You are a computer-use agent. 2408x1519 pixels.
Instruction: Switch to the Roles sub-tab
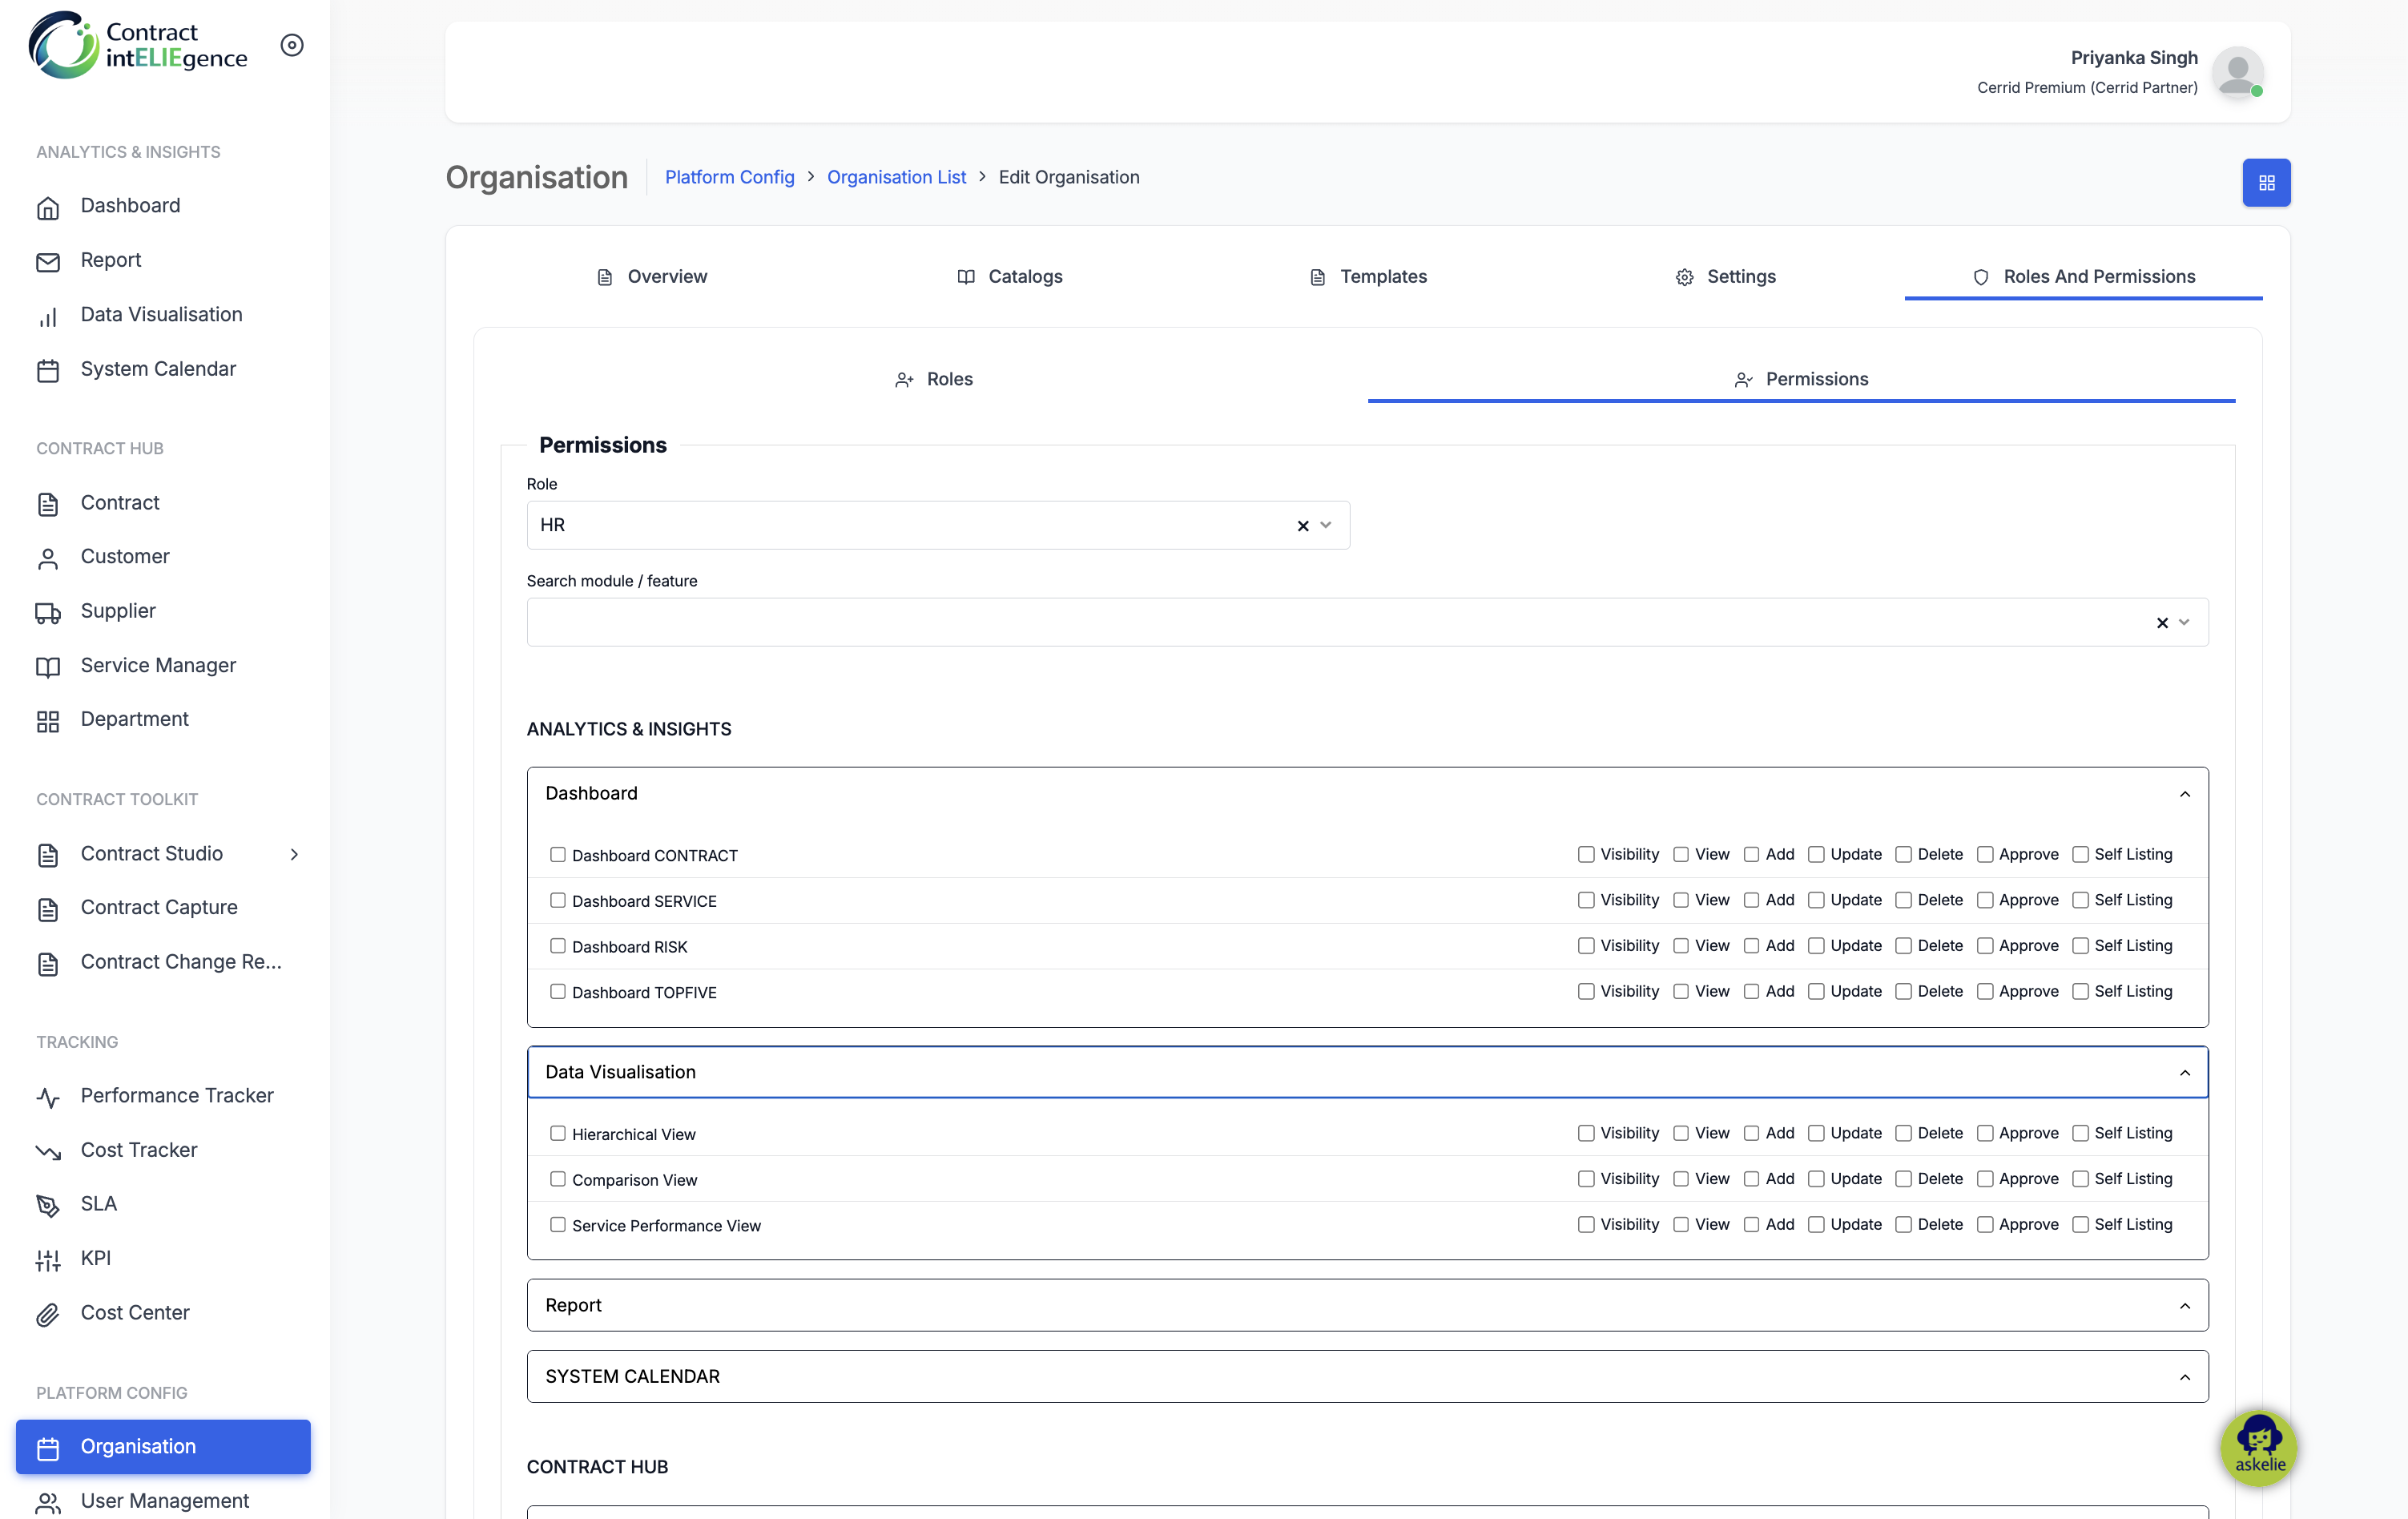click(934, 379)
